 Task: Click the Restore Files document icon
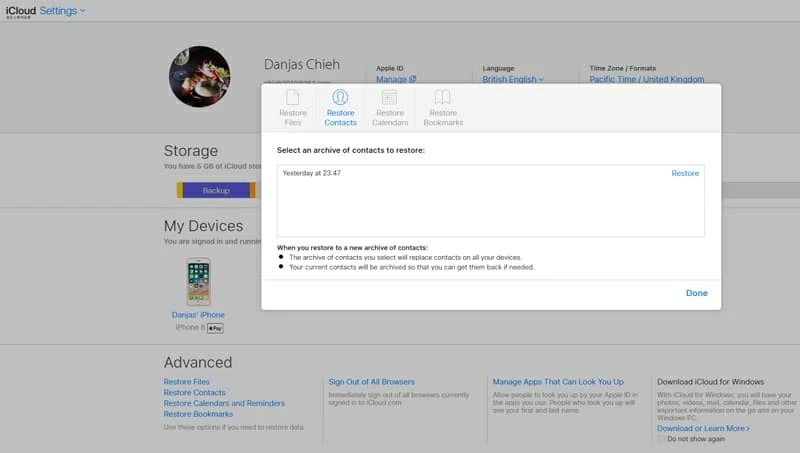coord(292,98)
